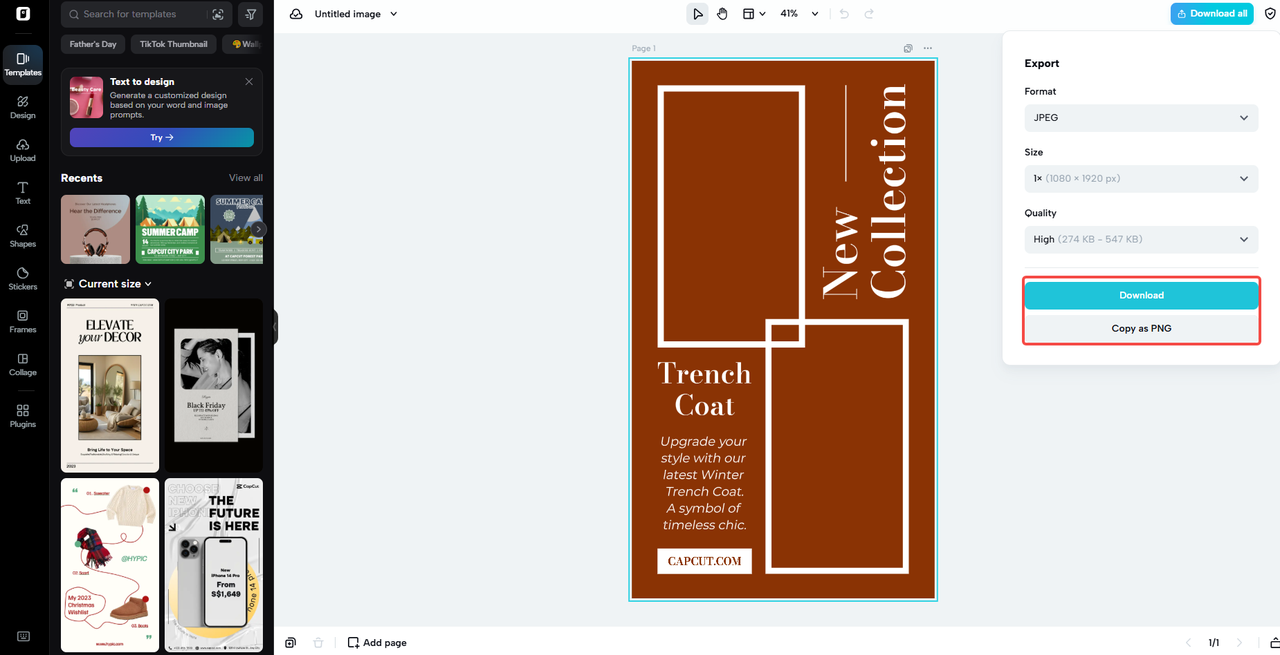Open the headphones recent template thumbnail
Image resolution: width=1280 pixels, height=655 pixels.
pyautogui.click(x=95, y=229)
